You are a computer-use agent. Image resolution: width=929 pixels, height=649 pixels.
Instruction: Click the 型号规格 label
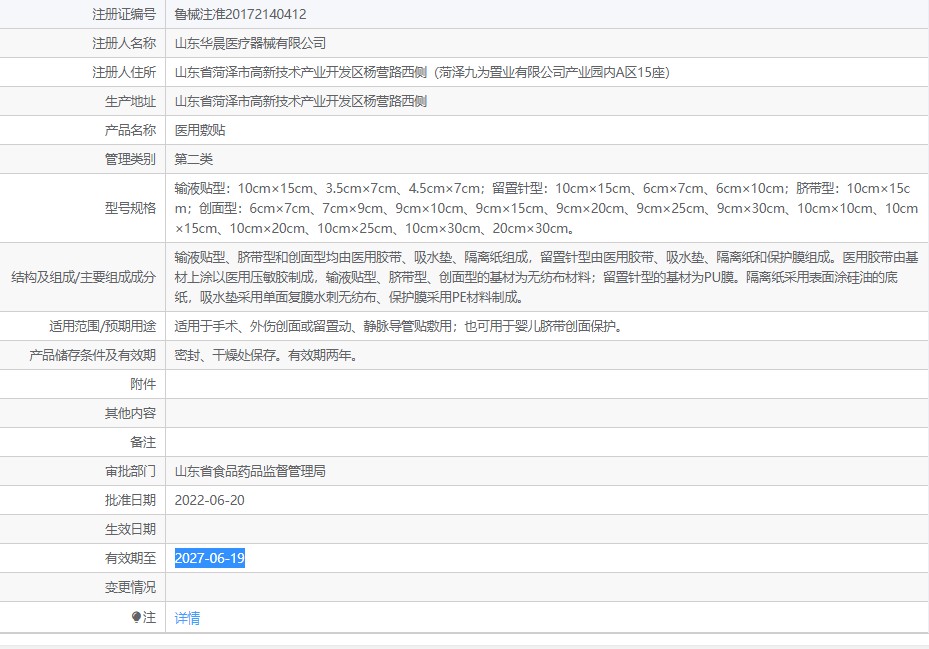click(x=130, y=208)
